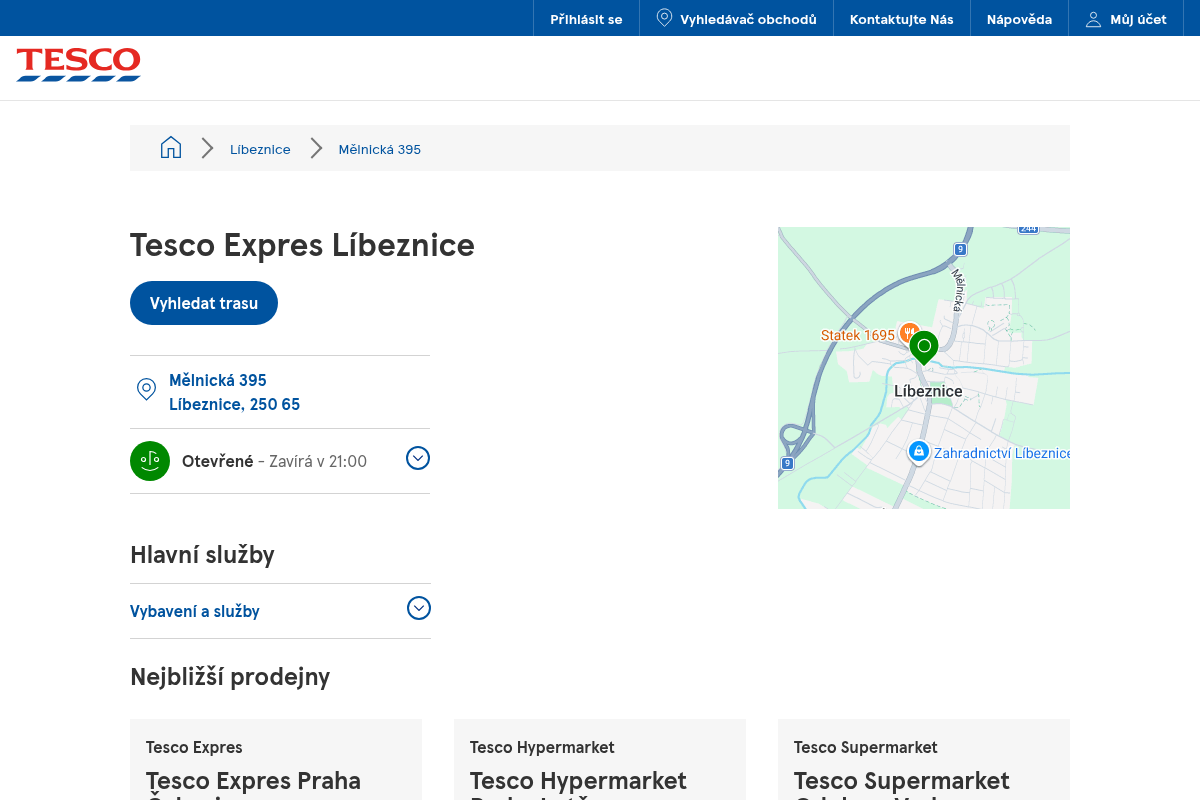Expand Vybavení a služby section arrow
This screenshot has height=800, width=1200.
[419, 608]
